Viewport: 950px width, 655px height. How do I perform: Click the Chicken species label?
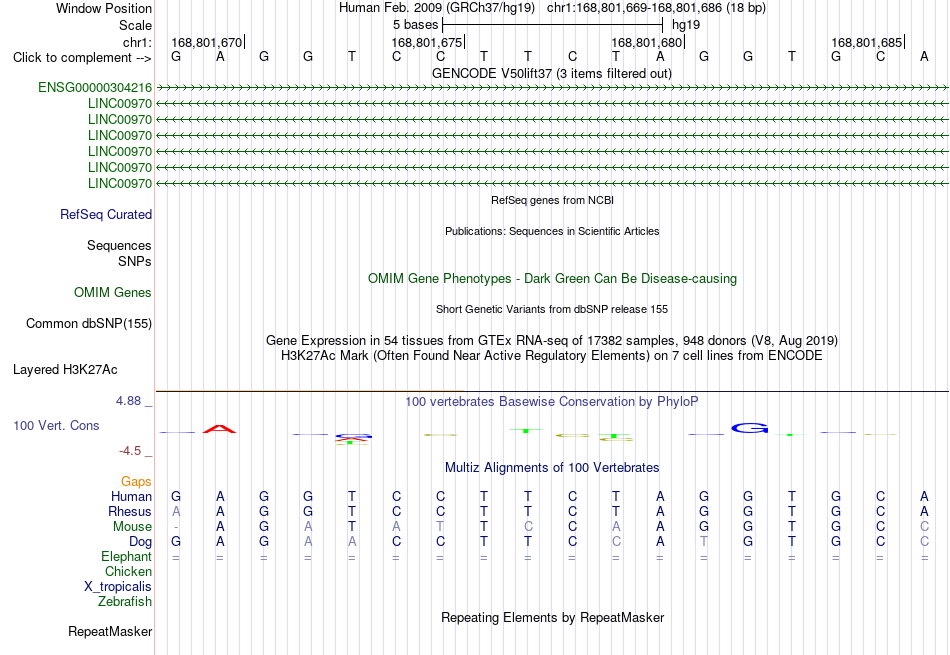click(x=128, y=571)
